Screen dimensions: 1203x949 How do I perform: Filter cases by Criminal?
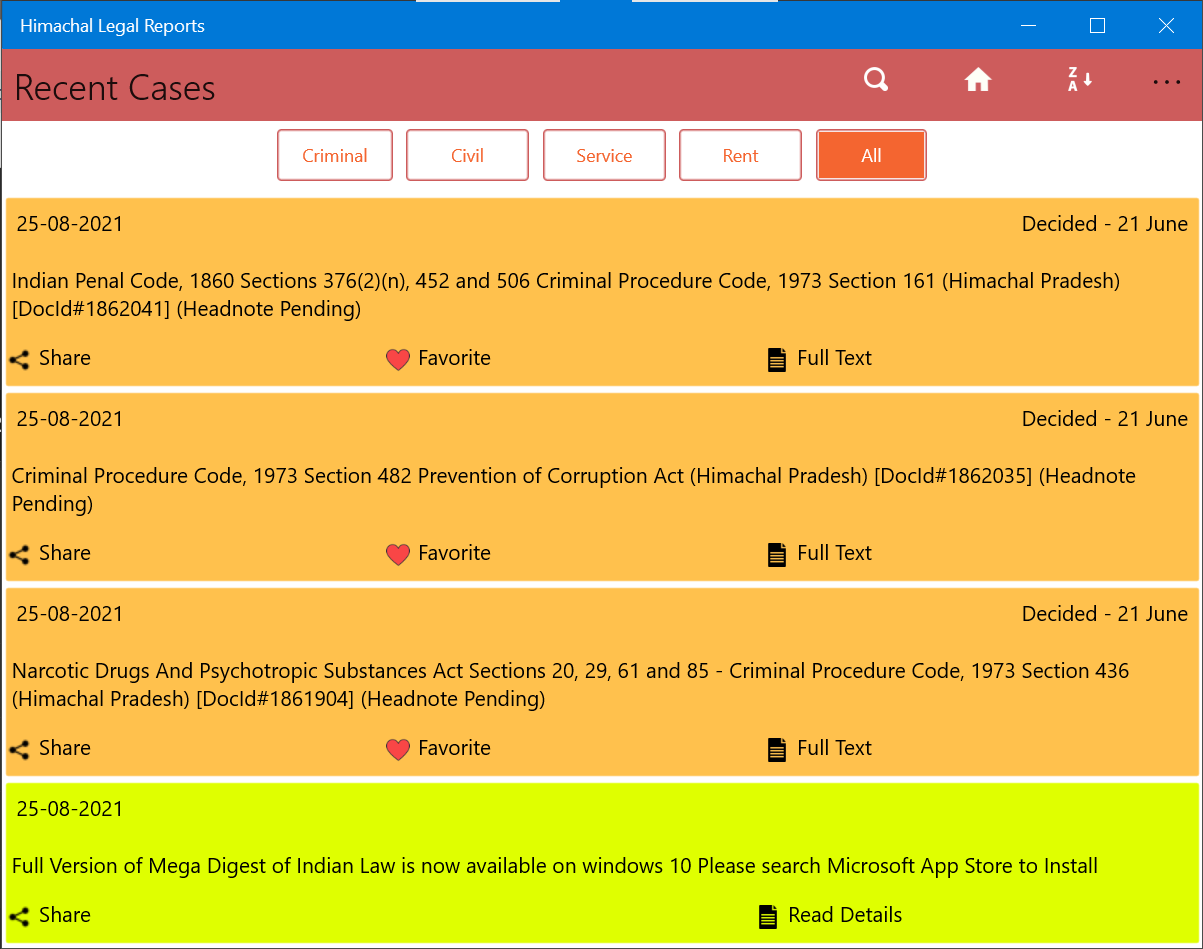point(335,155)
